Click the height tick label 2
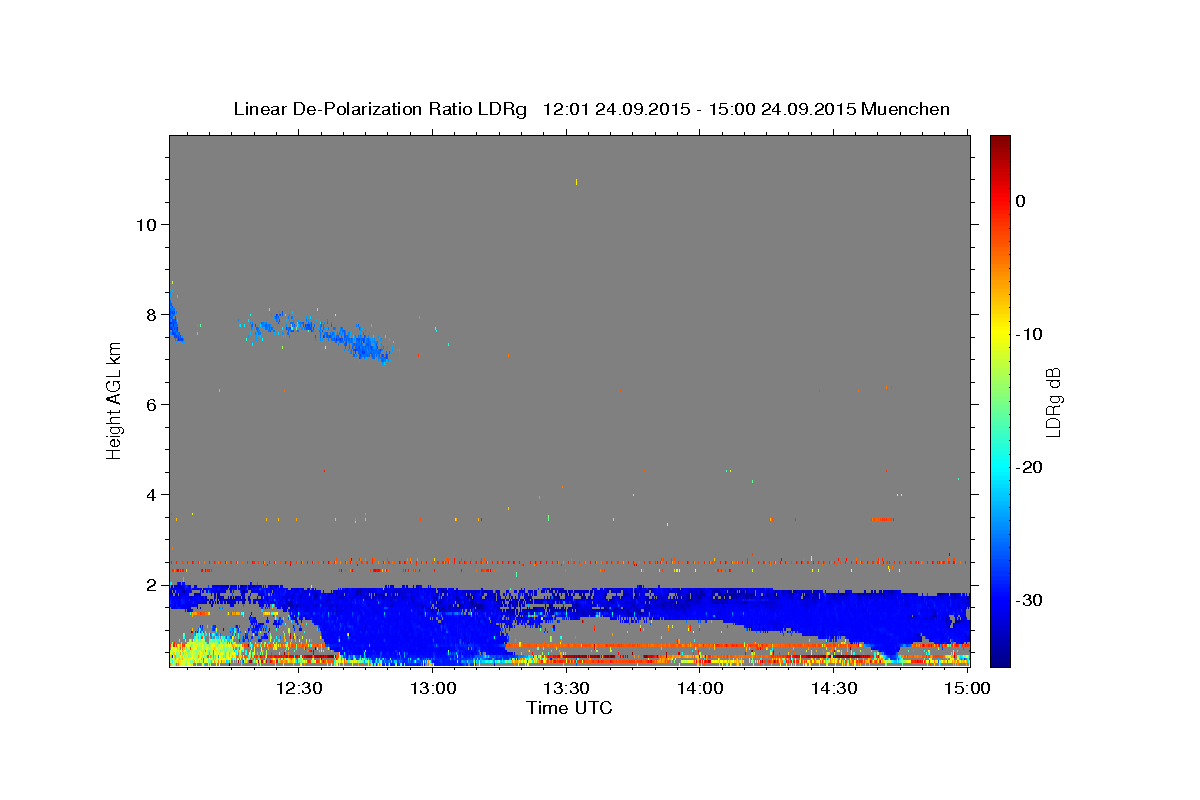This screenshot has width=1200, height=800. coord(152,584)
